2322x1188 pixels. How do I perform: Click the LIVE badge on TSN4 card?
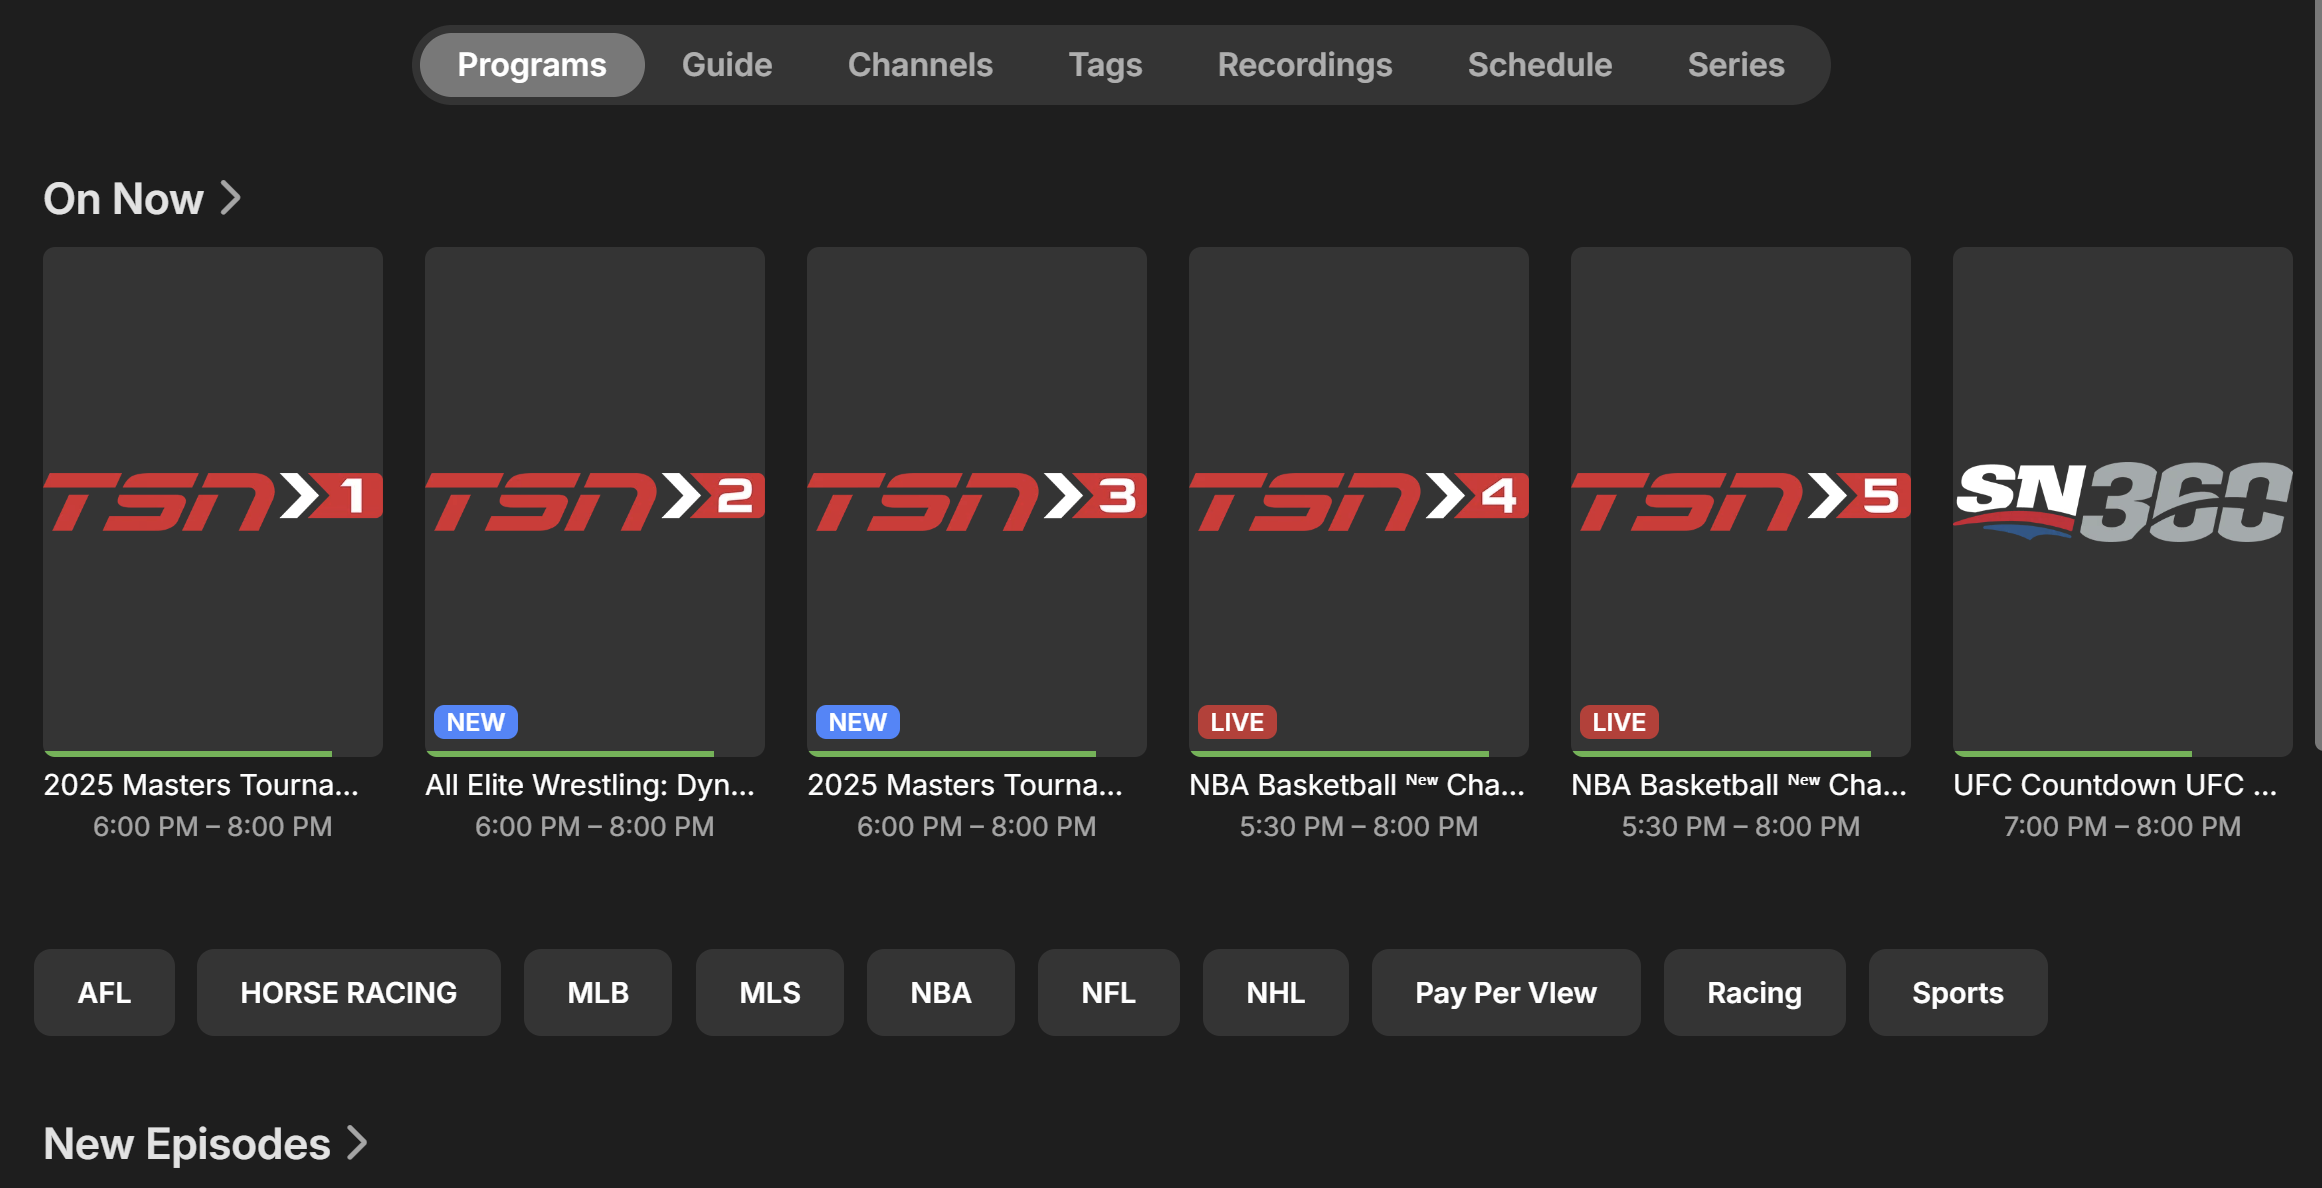pos(1237,722)
